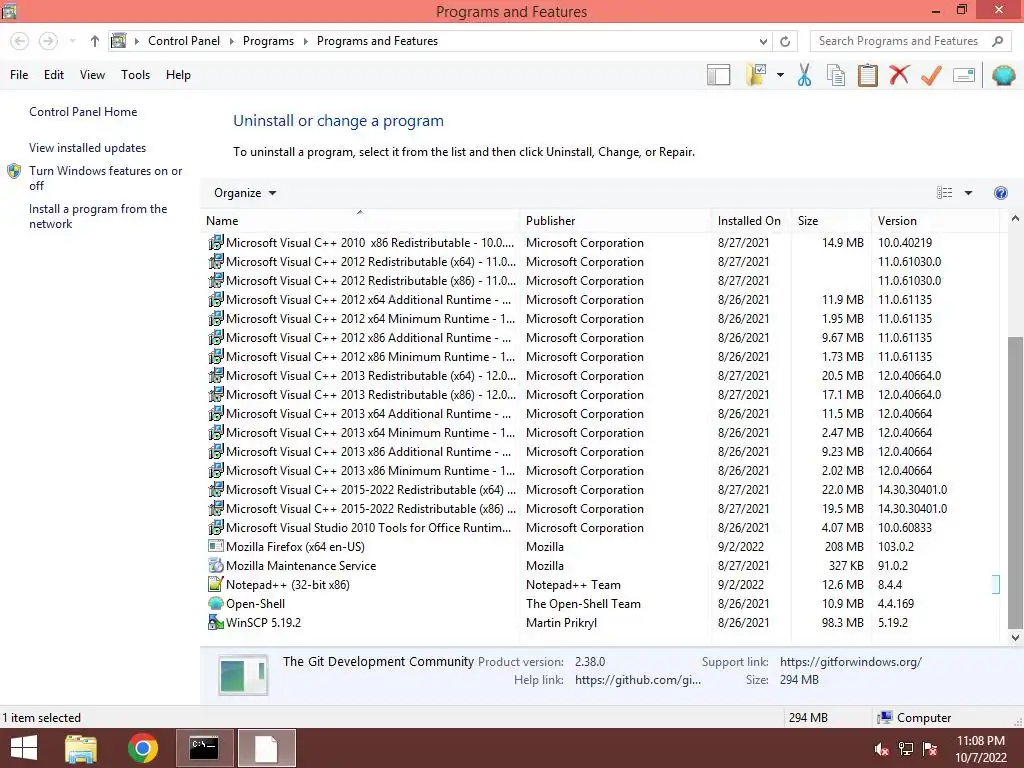Click the Open-Shell program icon
The height and width of the screenshot is (768, 1024).
point(216,603)
